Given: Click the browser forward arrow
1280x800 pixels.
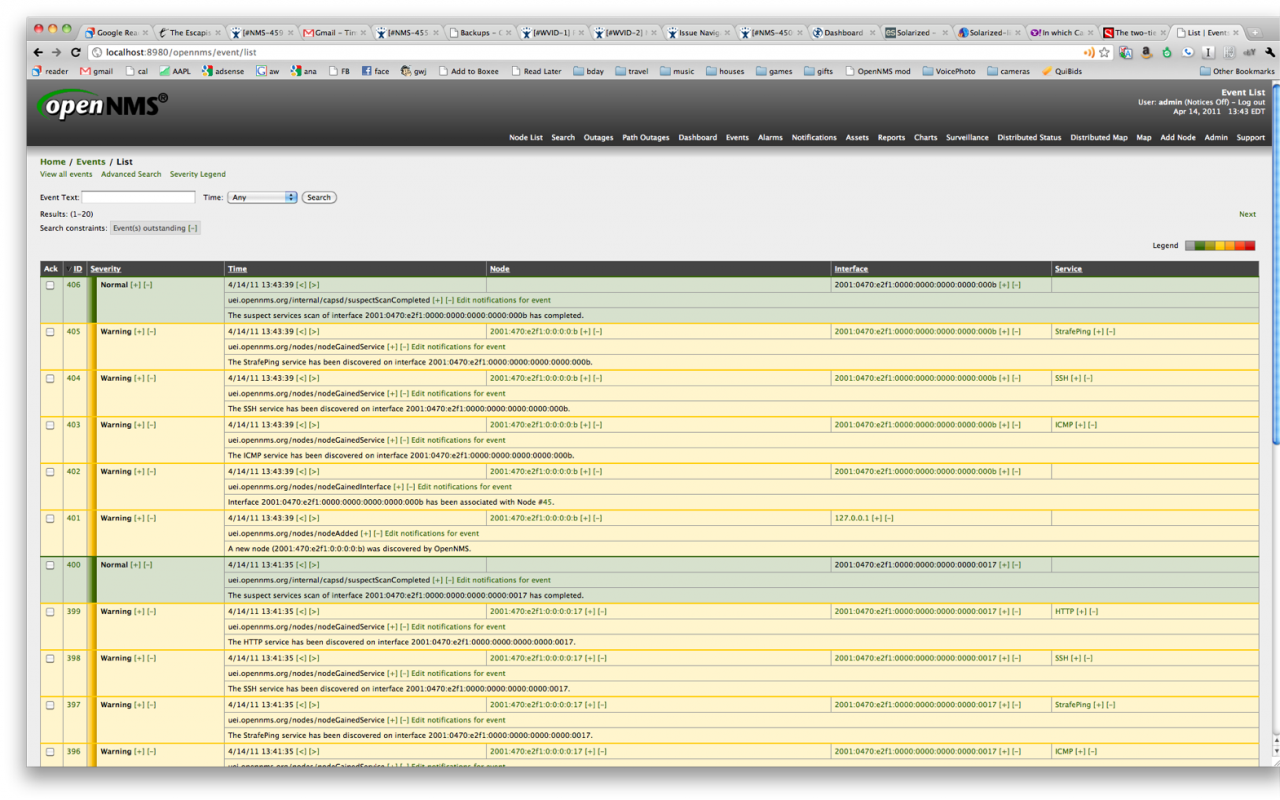Looking at the screenshot, I should (57, 52).
